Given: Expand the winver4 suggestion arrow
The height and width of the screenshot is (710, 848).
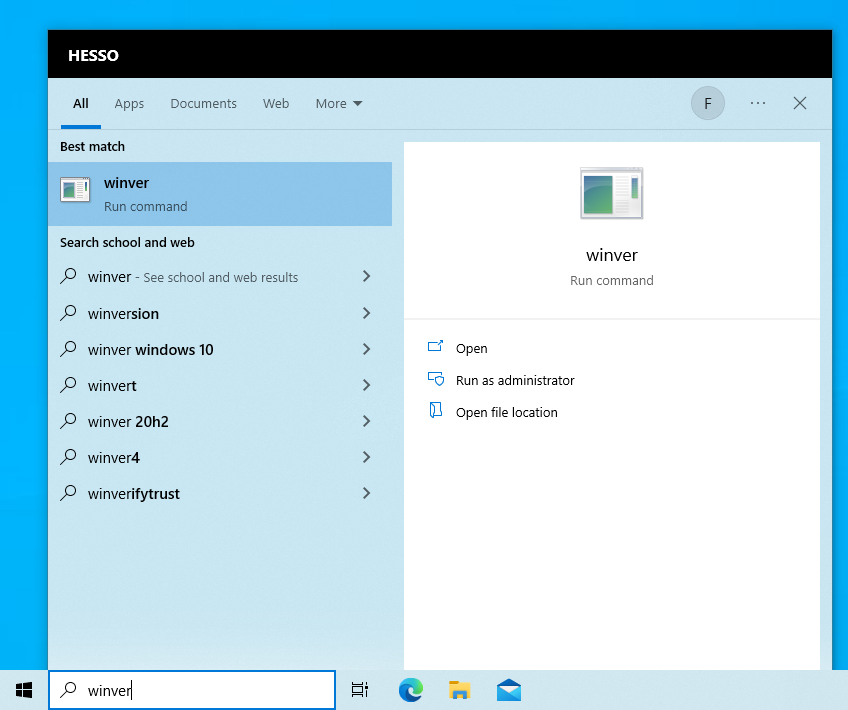Looking at the screenshot, I should (367, 457).
